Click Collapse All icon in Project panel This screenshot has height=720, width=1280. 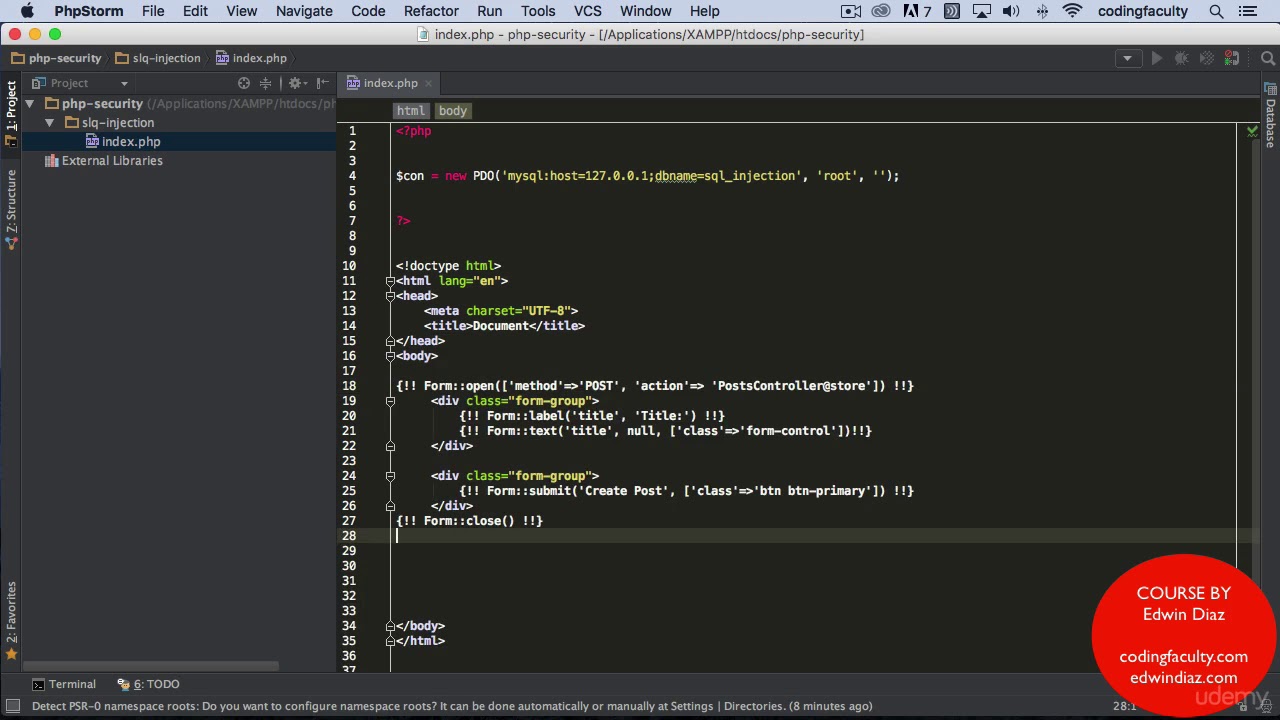pos(266,83)
